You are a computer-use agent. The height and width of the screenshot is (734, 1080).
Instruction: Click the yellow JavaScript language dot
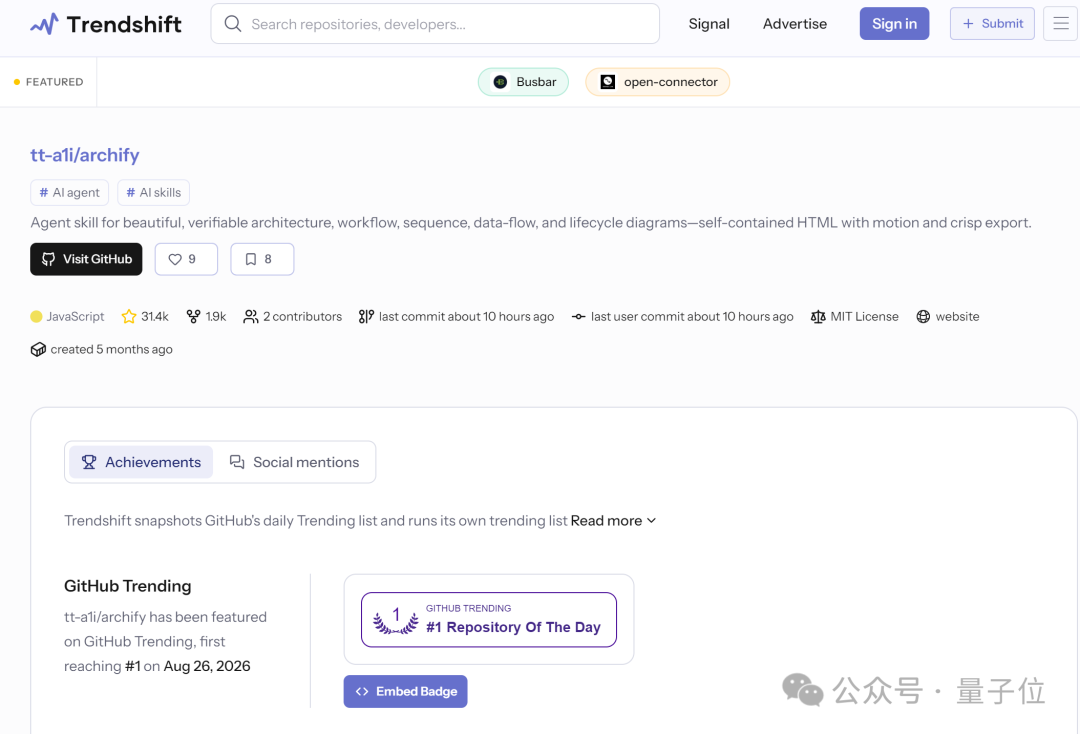[37, 317]
